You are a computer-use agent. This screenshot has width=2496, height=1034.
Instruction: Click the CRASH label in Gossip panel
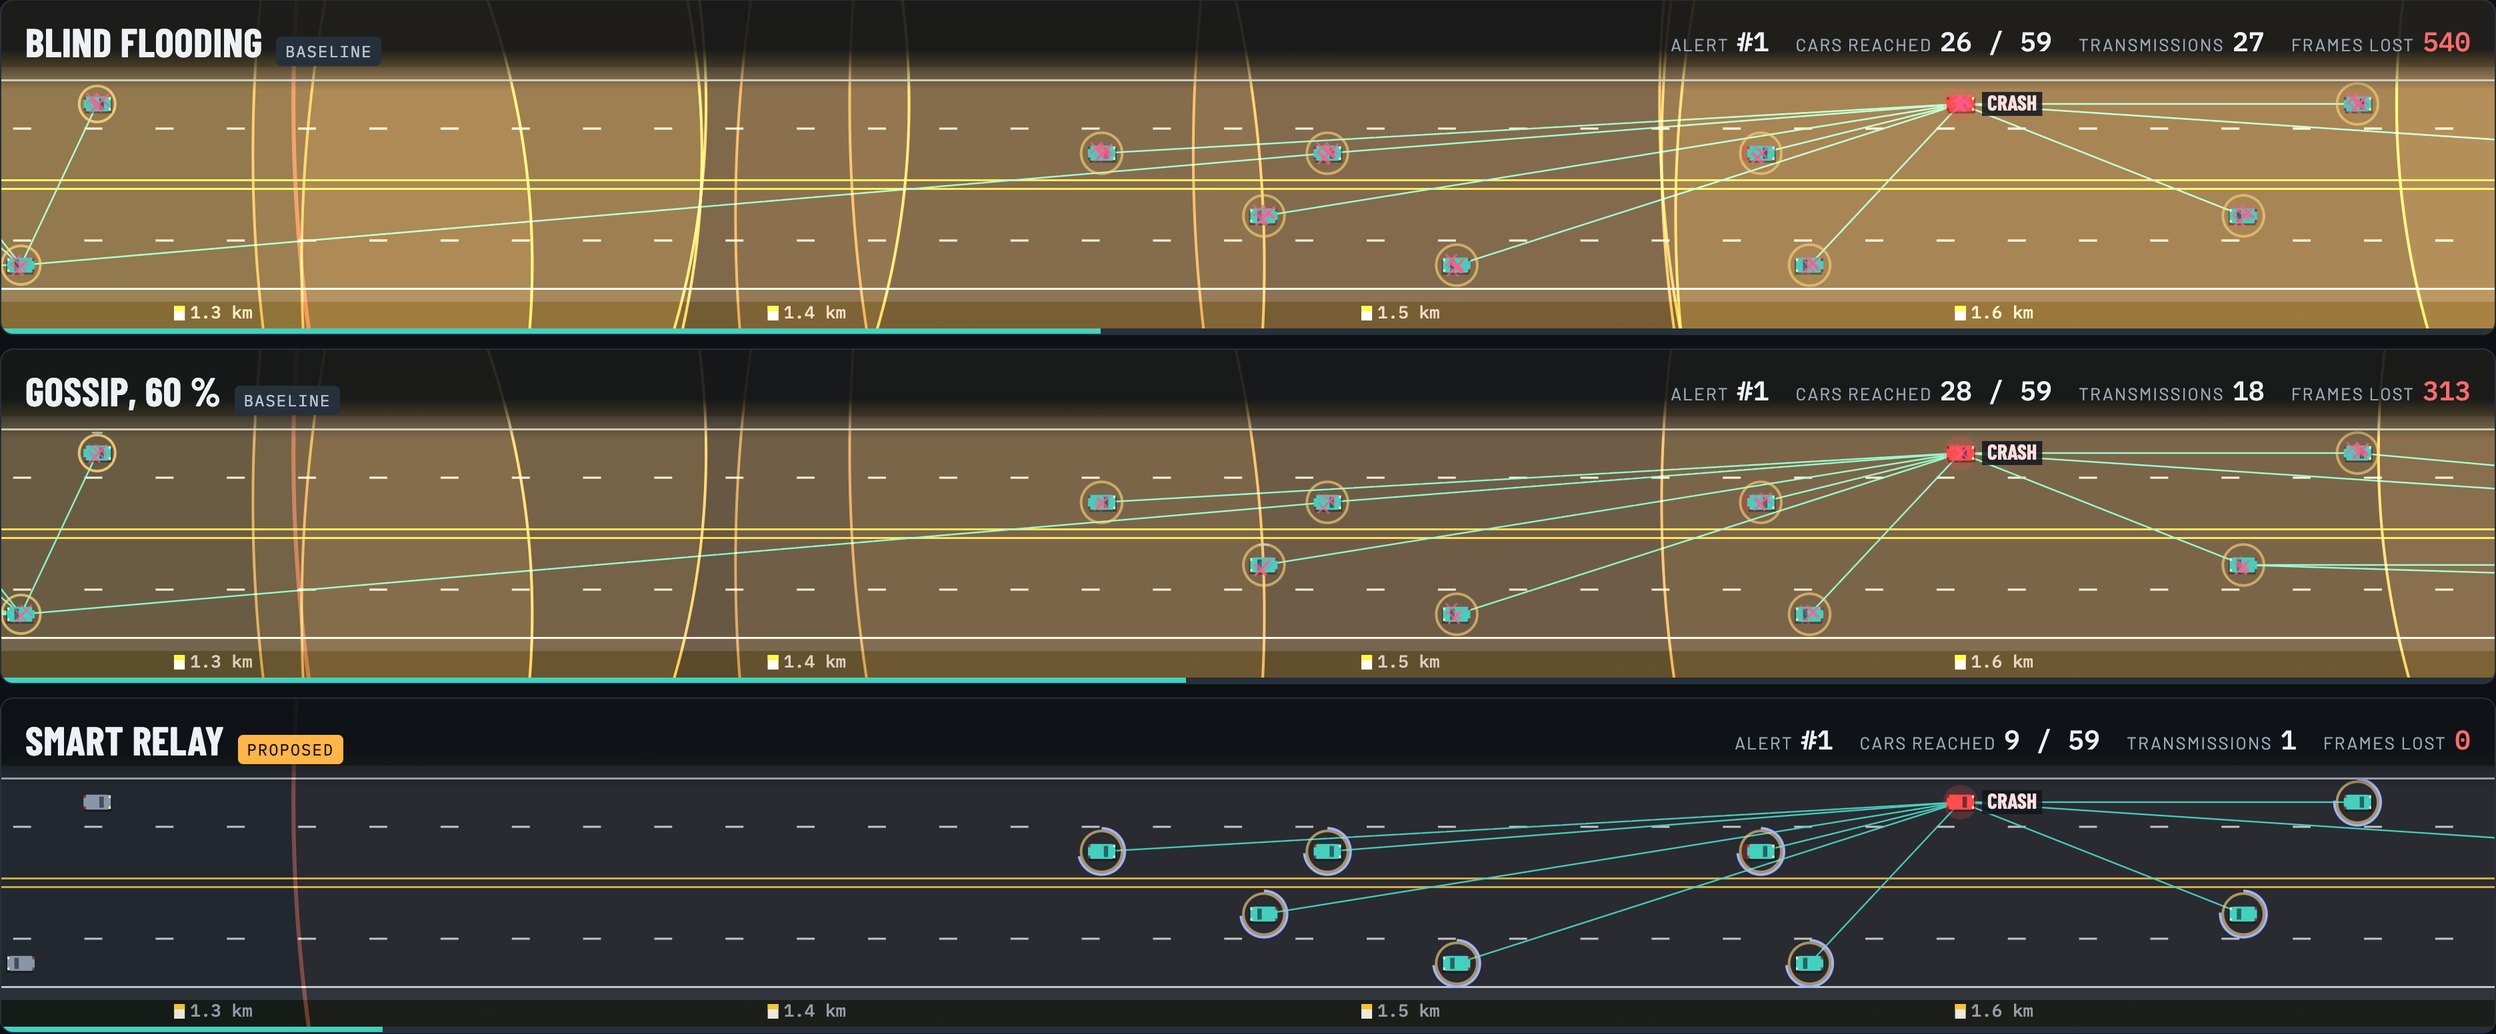[2011, 453]
